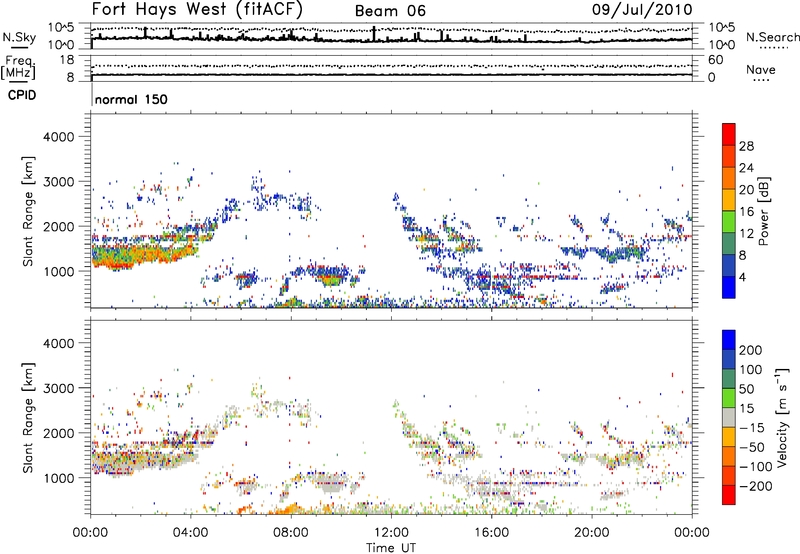This screenshot has width=800, height=554.
Task: Click the 'Fort Hays West (fitACF)' title
Action: (197, 9)
